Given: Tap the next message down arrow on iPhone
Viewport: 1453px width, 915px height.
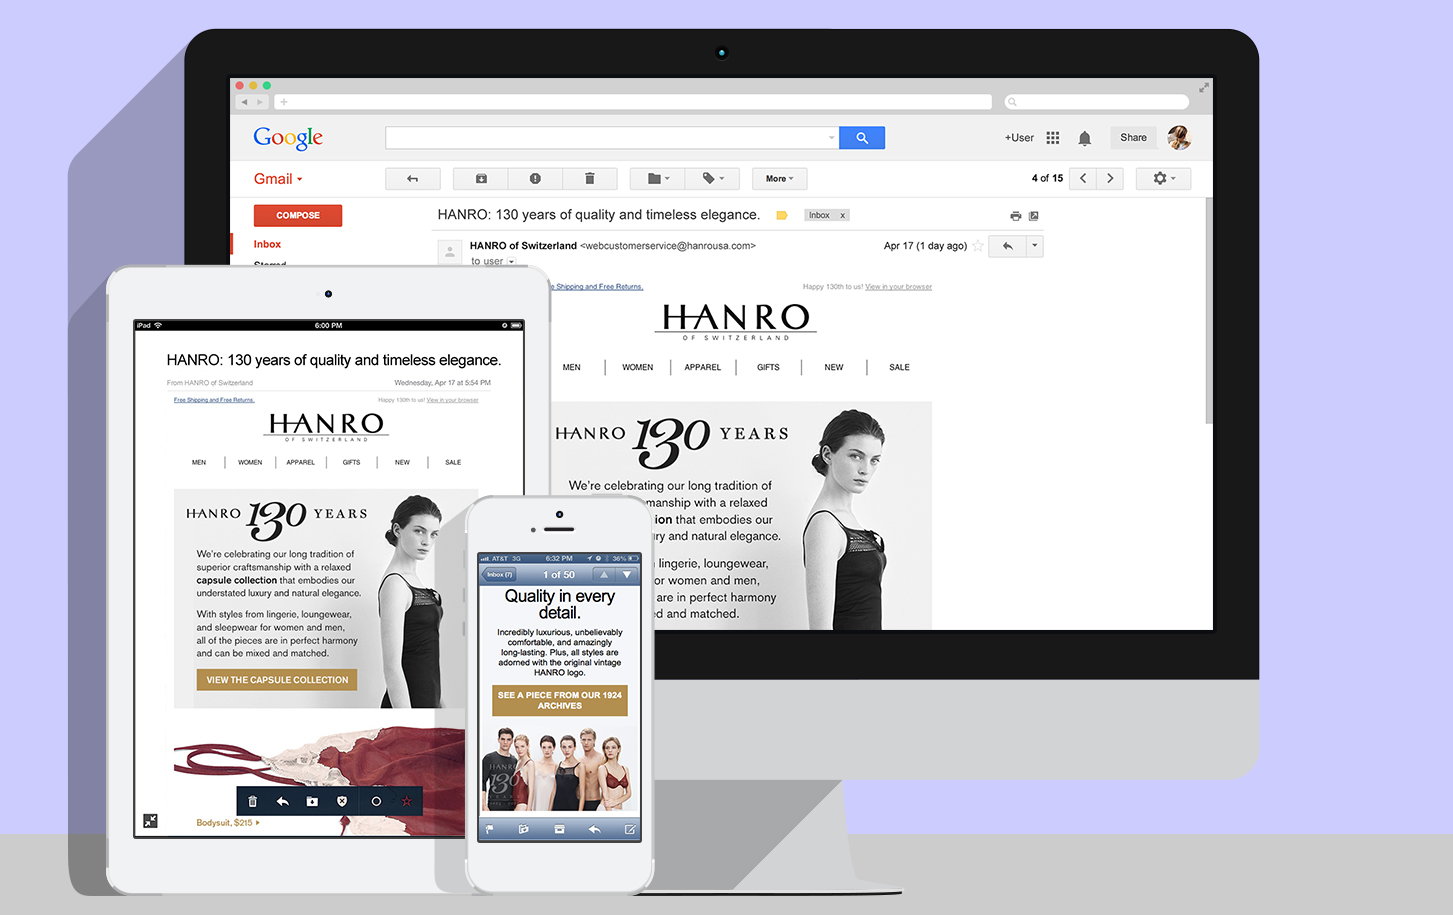Looking at the screenshot, I should (x=627, y=575).
